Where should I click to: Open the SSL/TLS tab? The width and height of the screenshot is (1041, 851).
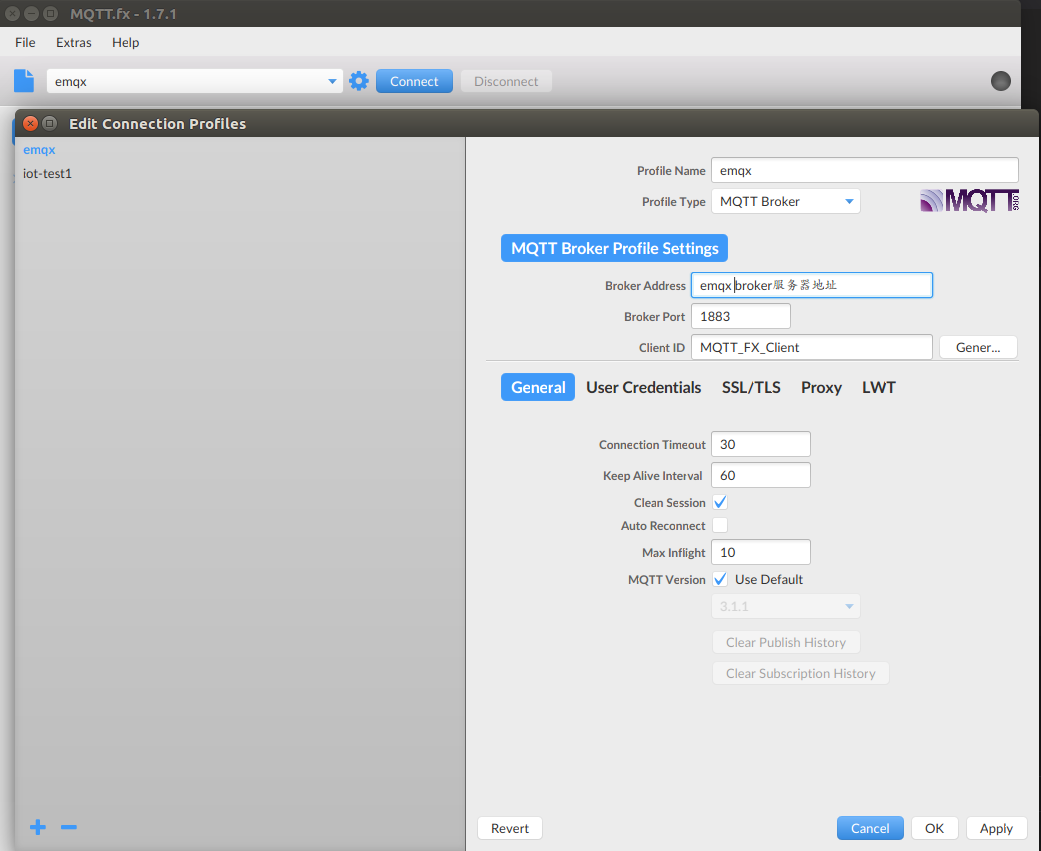(751, 387)
